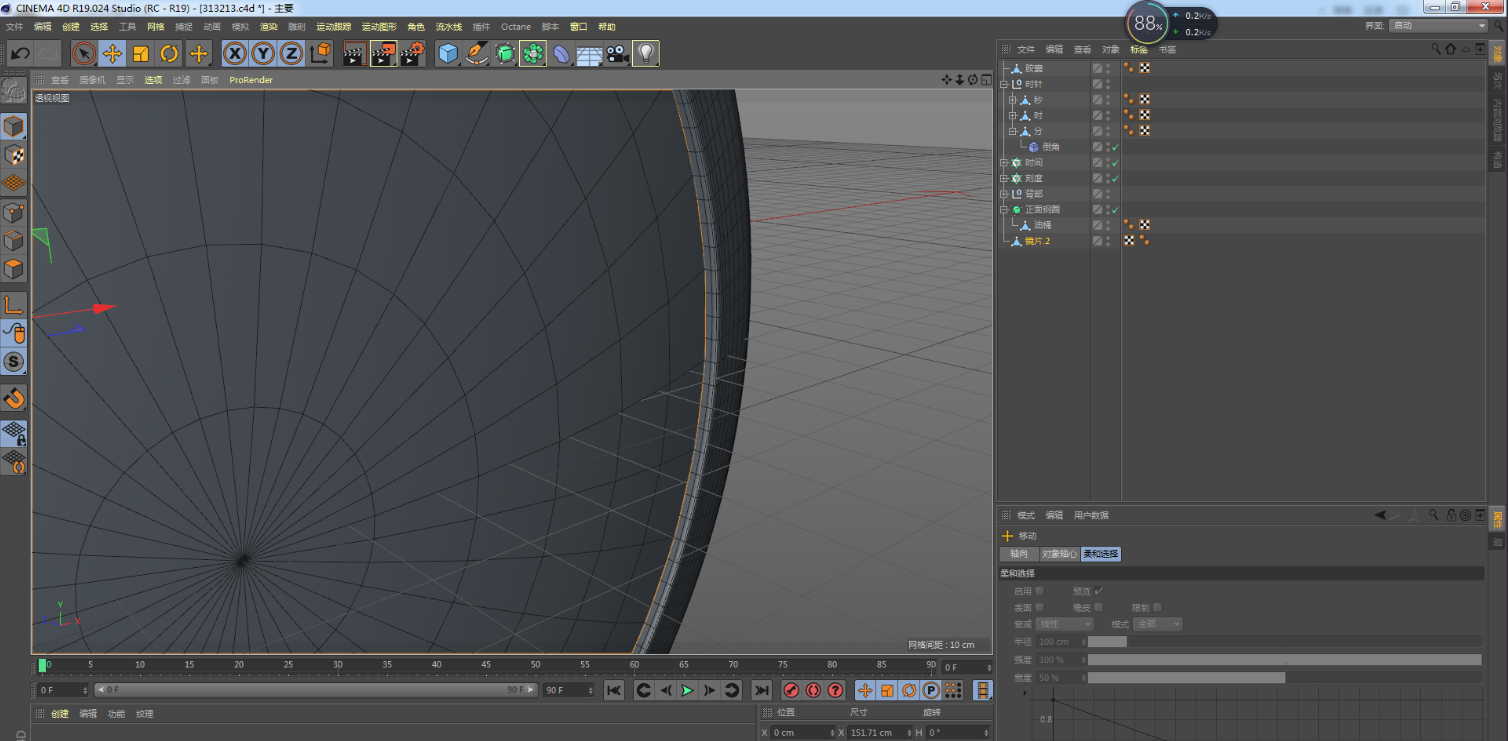The width and height of the screenshot is (1508, 741).
Task: Open the spline Pen tool
Action: click(477, 54)
